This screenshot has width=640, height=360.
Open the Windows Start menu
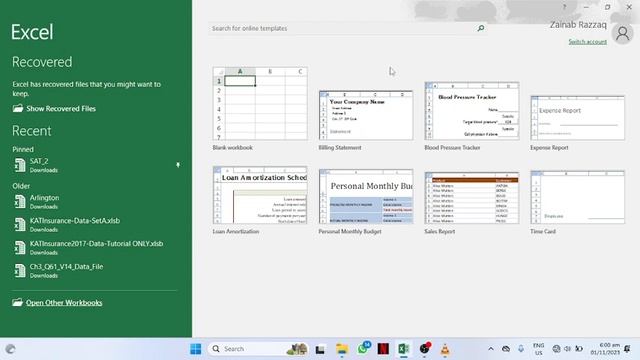click(196, 349)
